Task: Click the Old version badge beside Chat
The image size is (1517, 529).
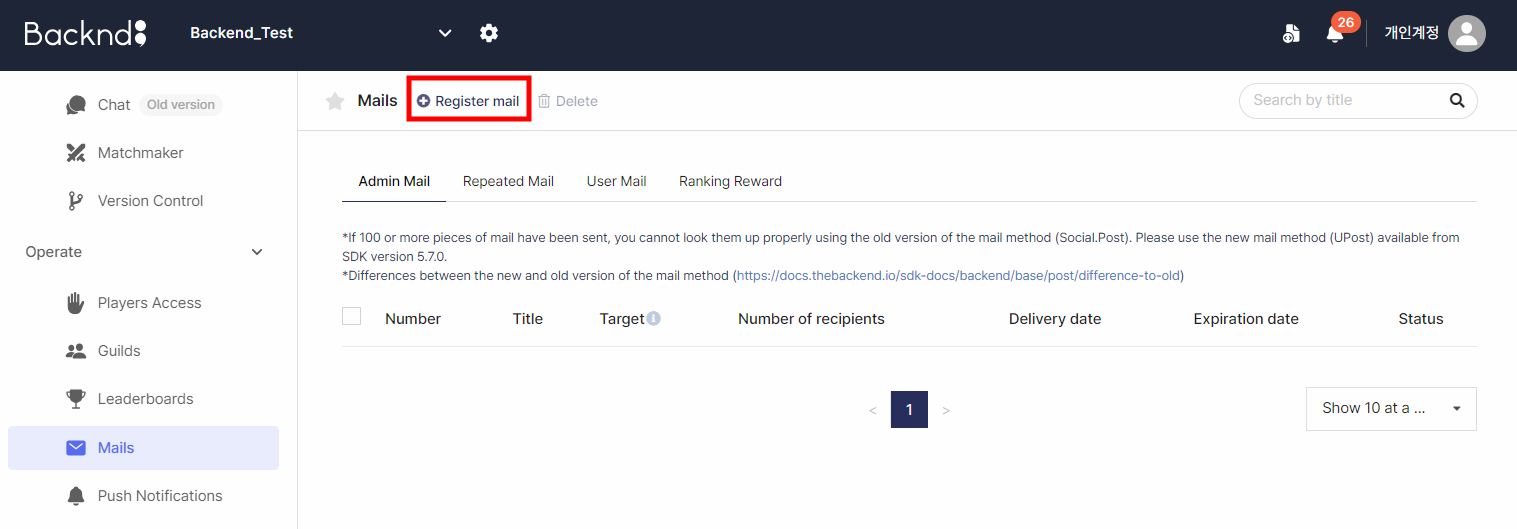Action: pyautogui.click(x=181, y=104)
